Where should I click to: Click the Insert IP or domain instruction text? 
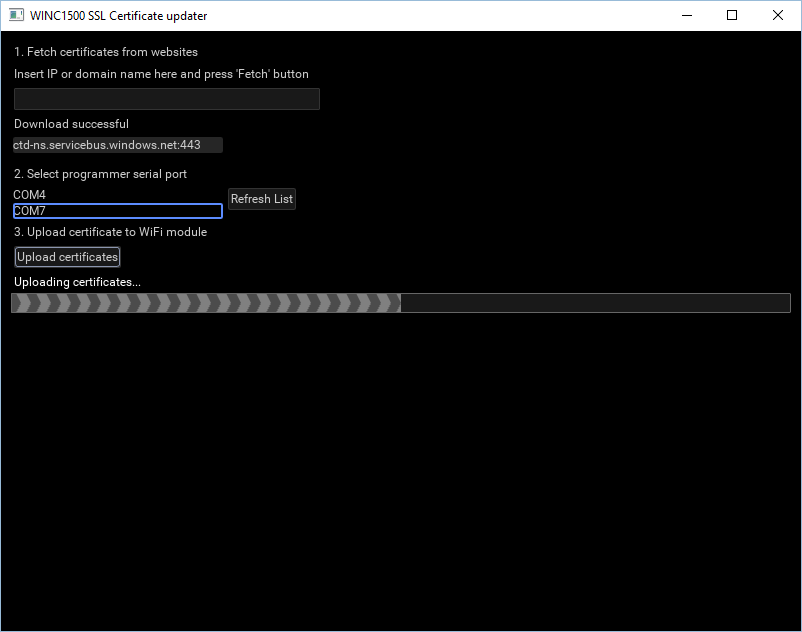[x=160, y=73]
